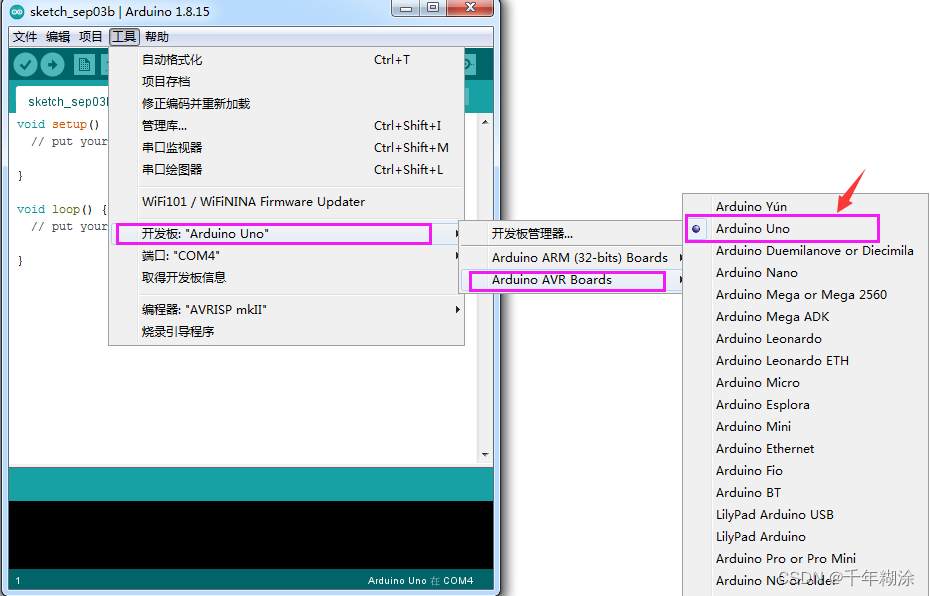930x596 pixels.
Task: Open the 帮助 menu
Action: (157, 37)
